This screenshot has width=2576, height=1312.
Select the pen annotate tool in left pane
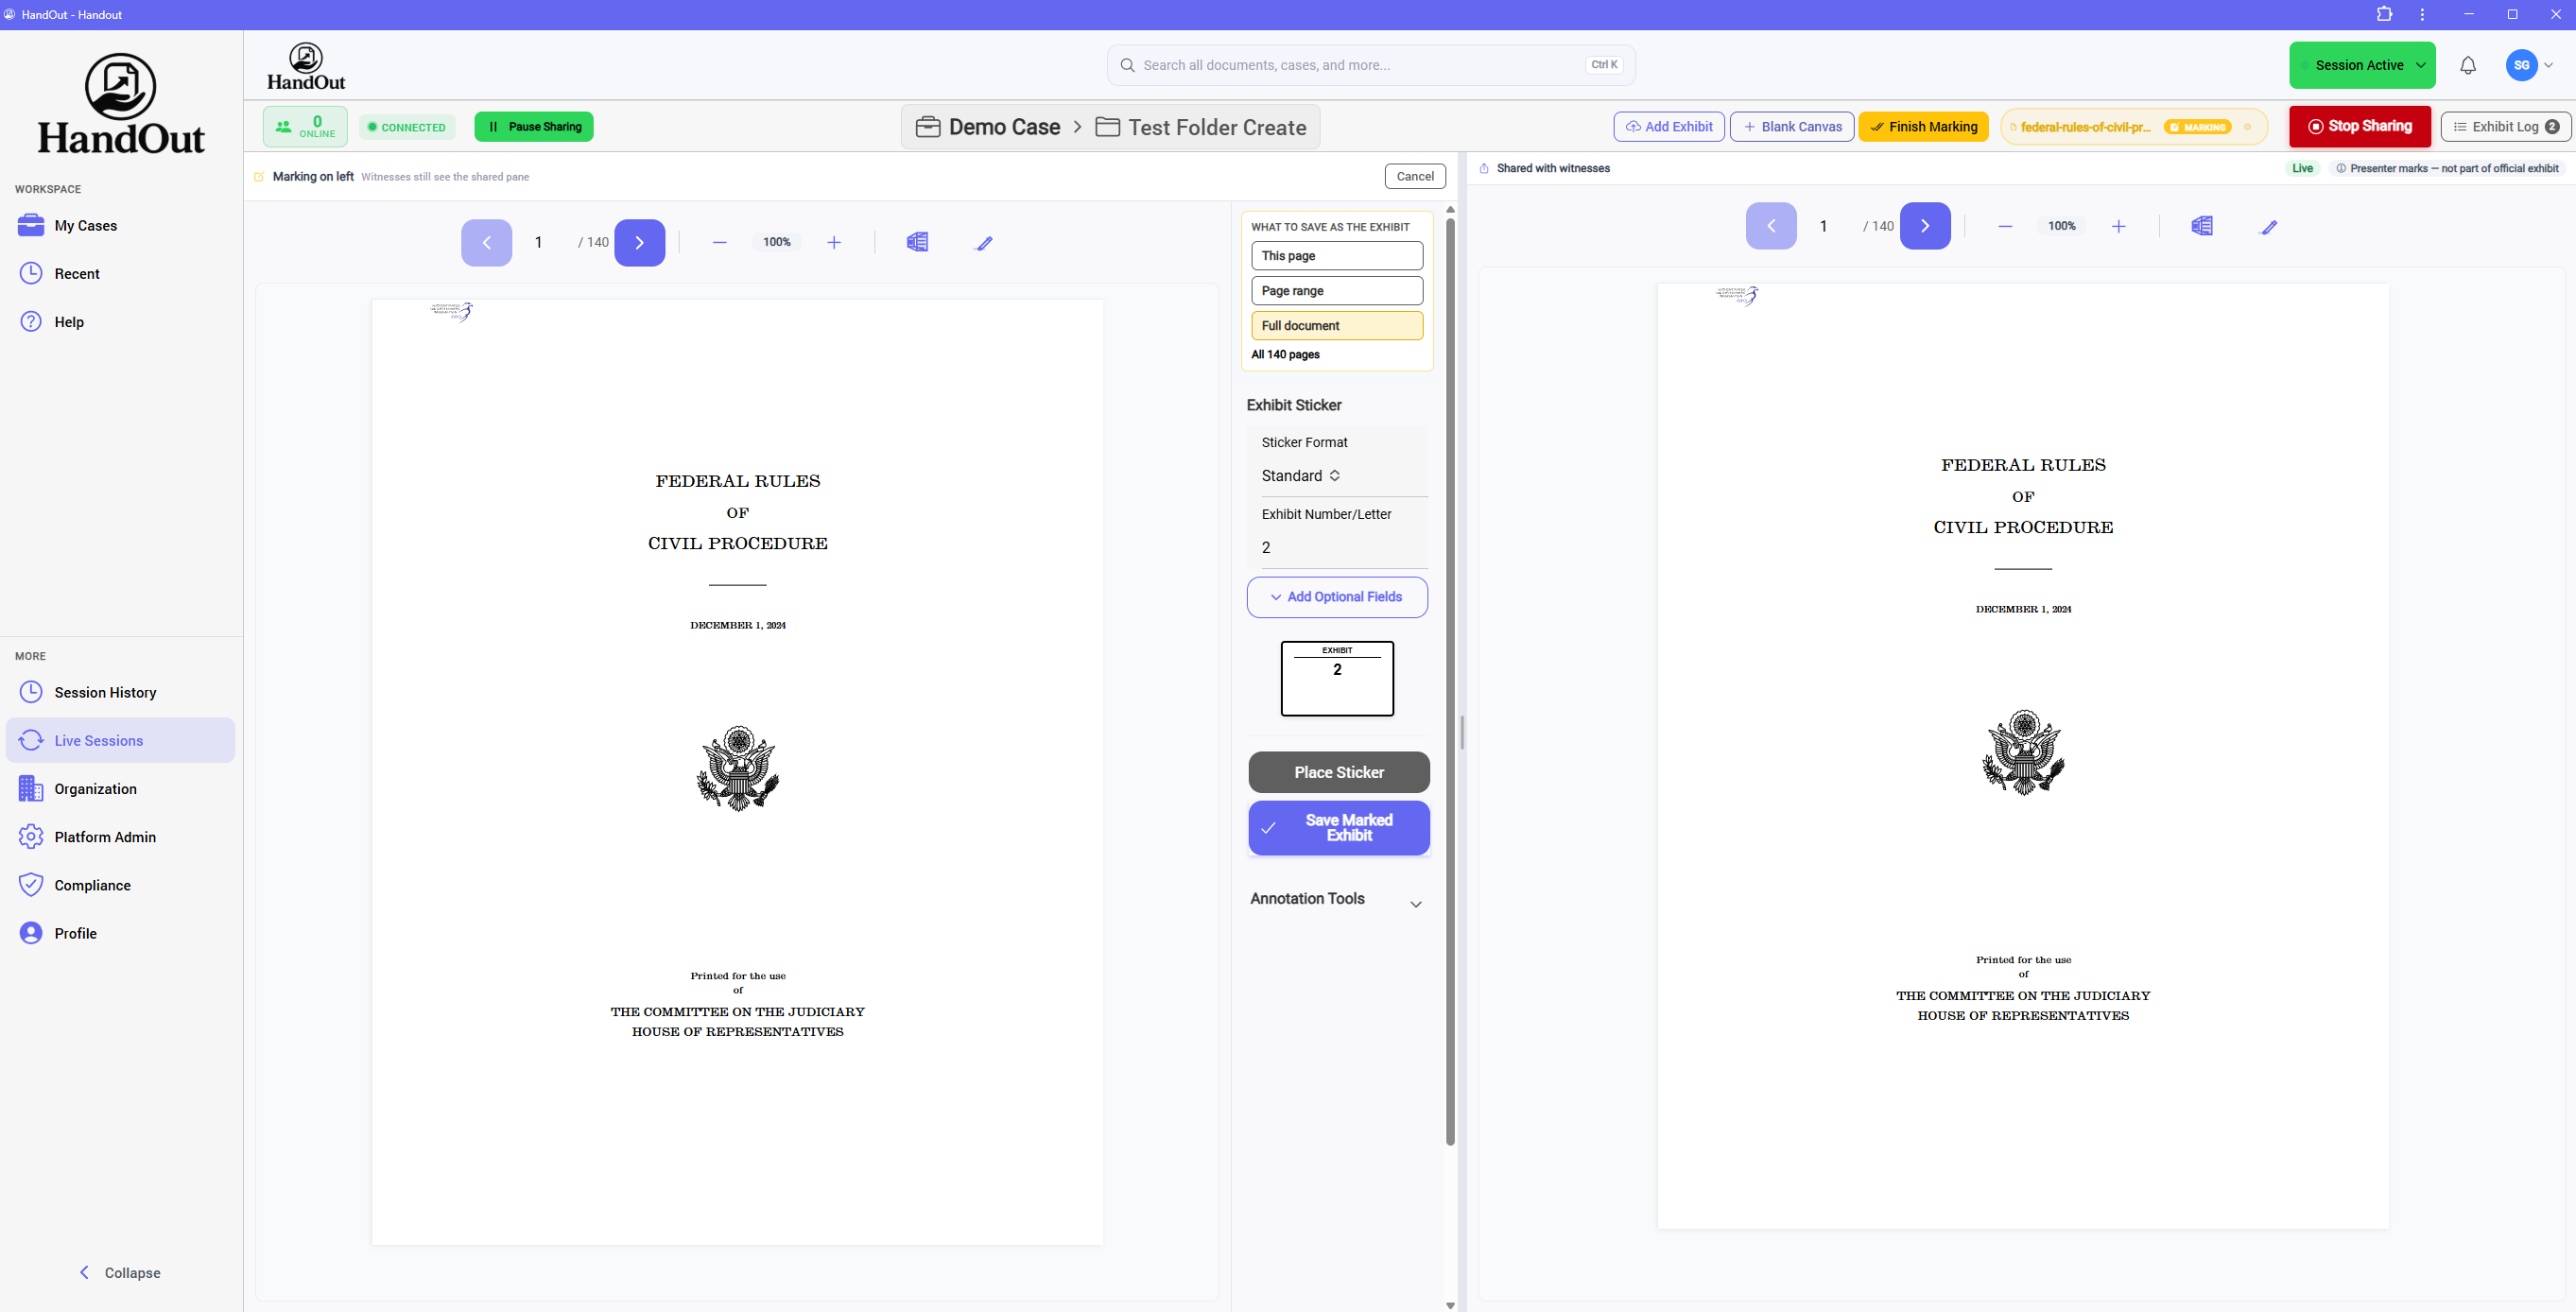(x=984, y=242)
